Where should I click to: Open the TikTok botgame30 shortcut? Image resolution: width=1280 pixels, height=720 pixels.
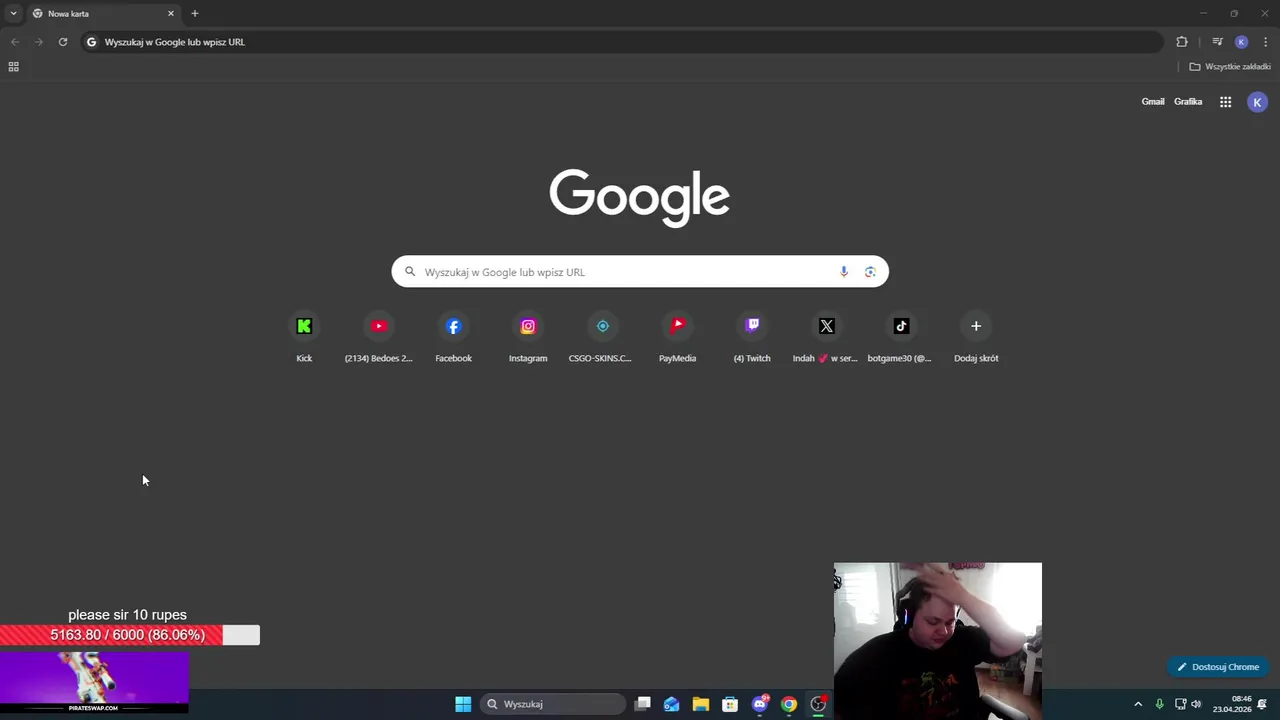901,337
